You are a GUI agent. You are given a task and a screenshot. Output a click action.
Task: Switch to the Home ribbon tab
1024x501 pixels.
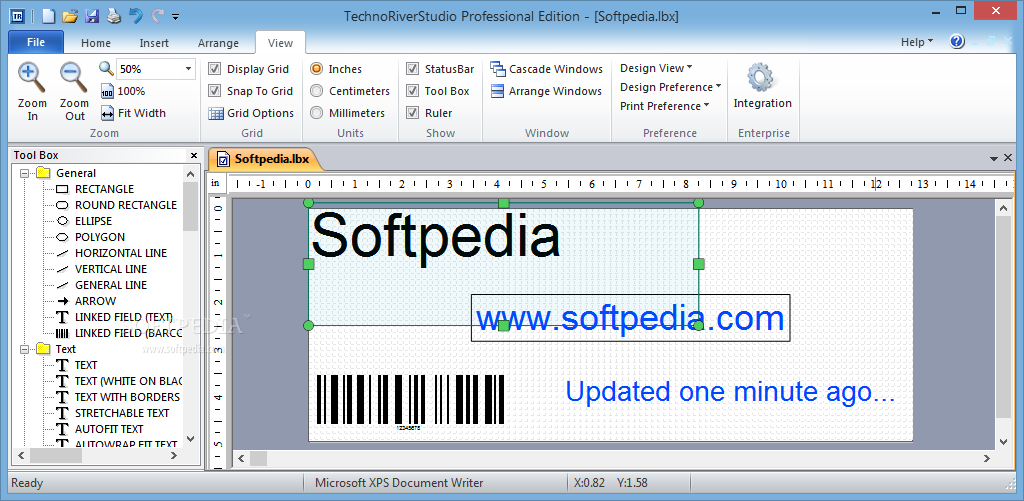96,43
